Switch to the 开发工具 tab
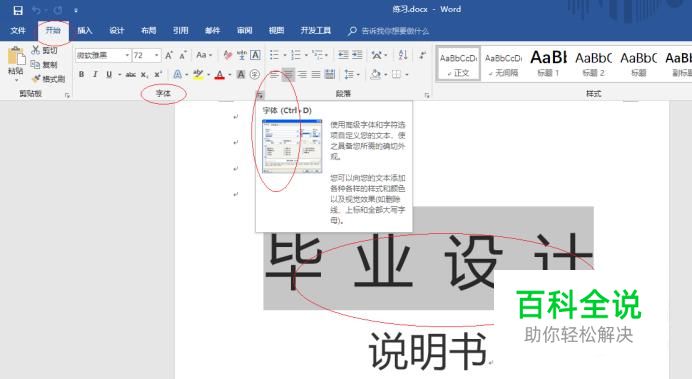Image resolution: width=692 pixels, height=379 pixels. coord(316,30)
